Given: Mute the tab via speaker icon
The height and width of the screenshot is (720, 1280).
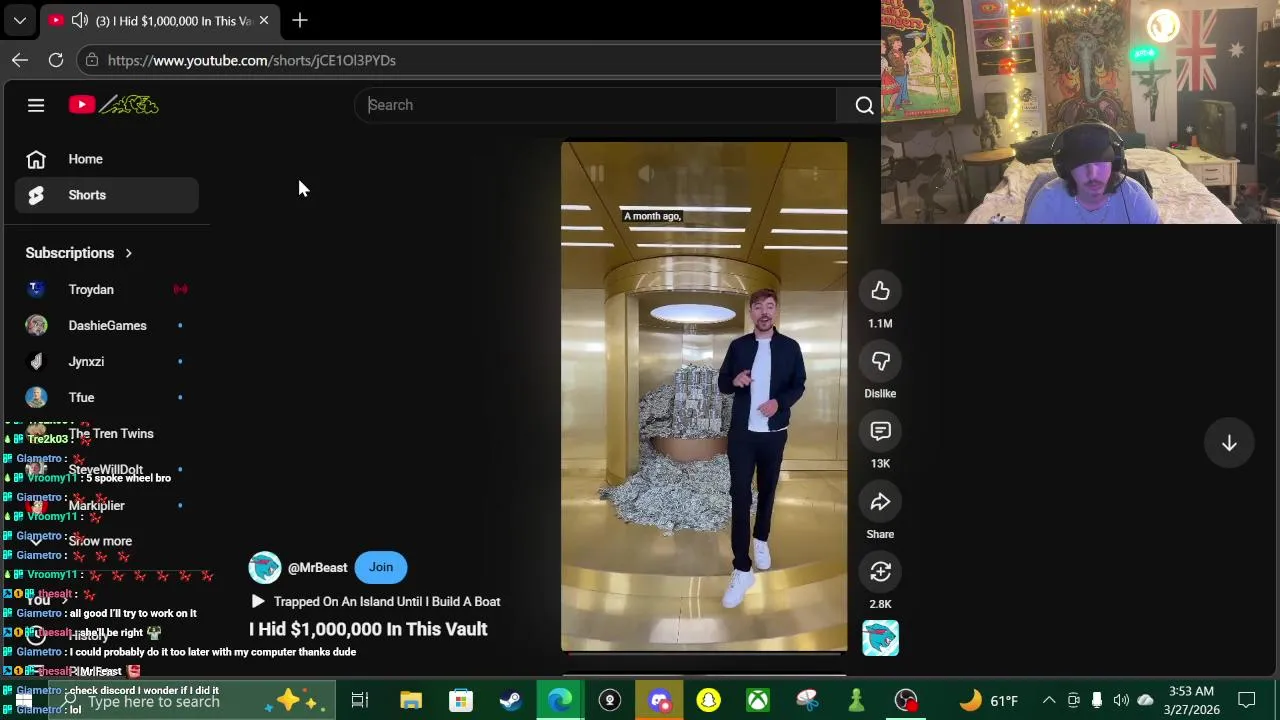Looking at the screenshot, I should [80, 20].
